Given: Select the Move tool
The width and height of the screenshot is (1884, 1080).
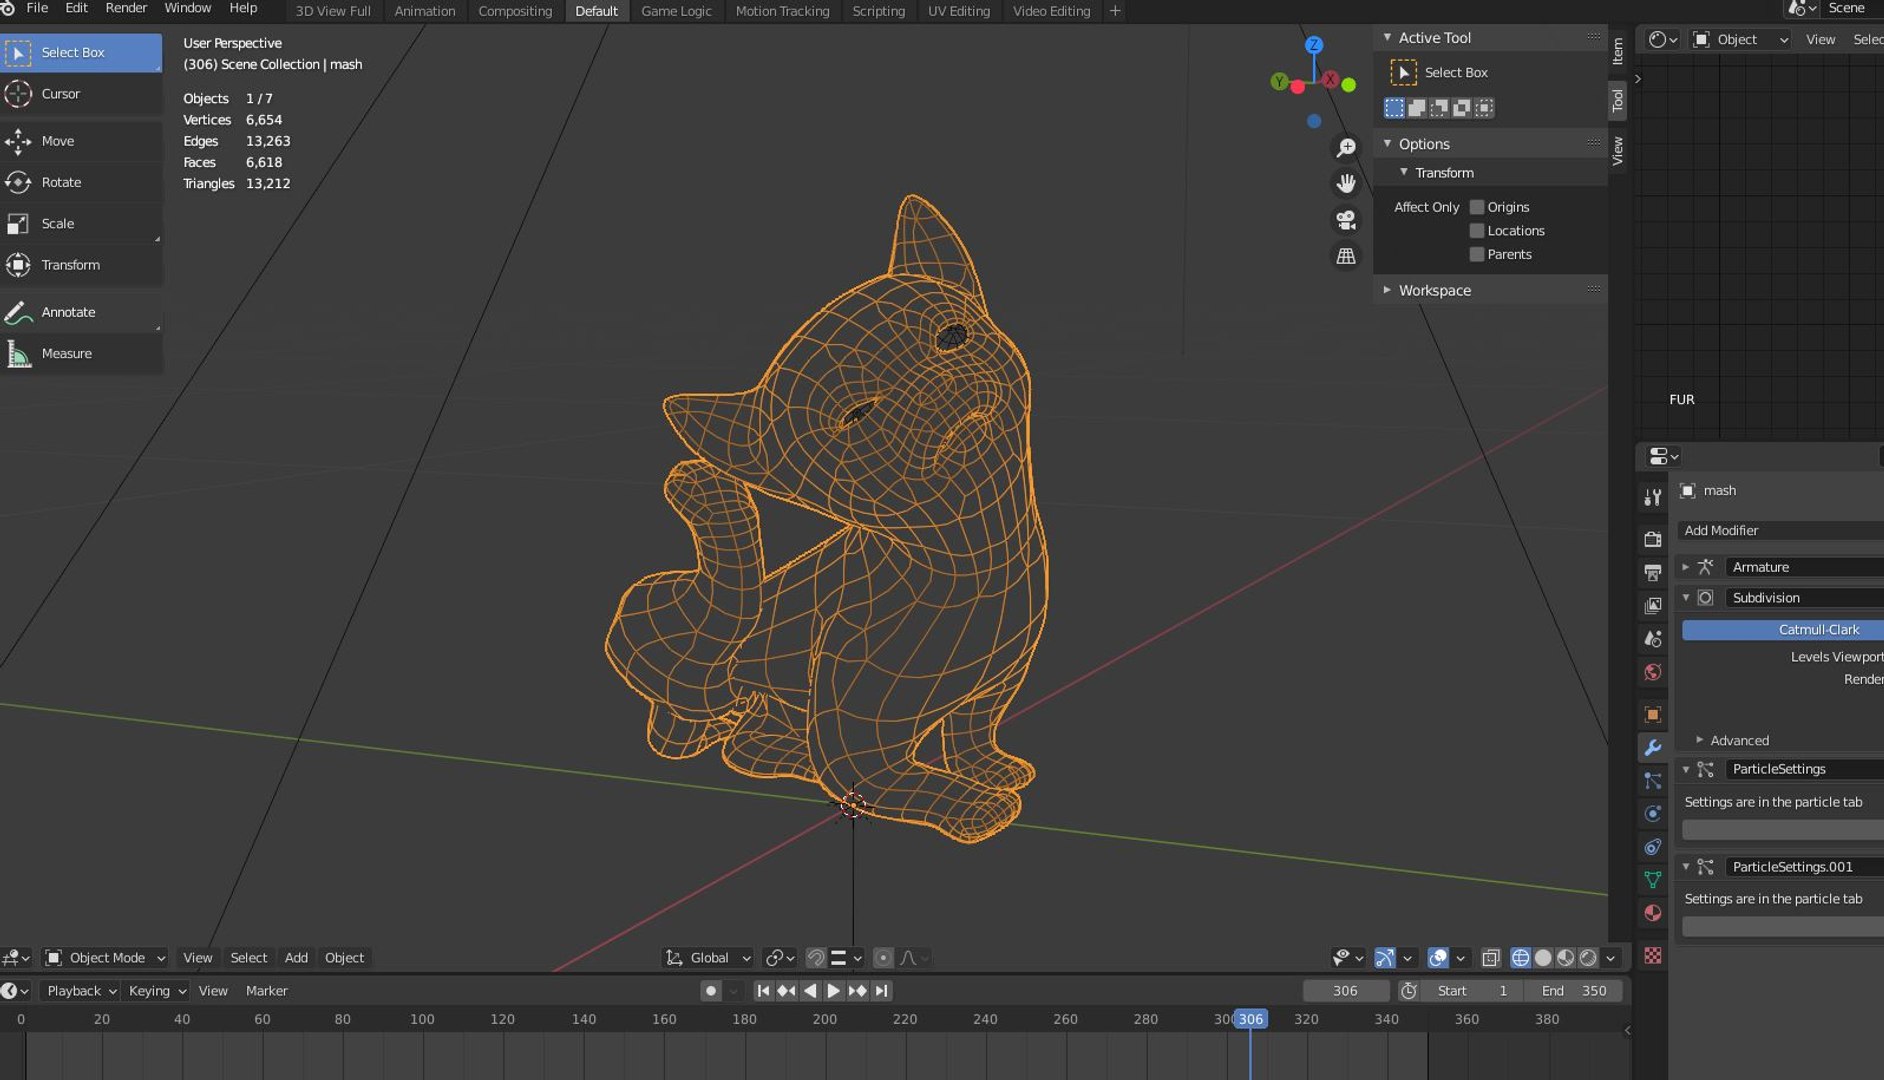Looking at the screenshot, I should pos(81,141).
